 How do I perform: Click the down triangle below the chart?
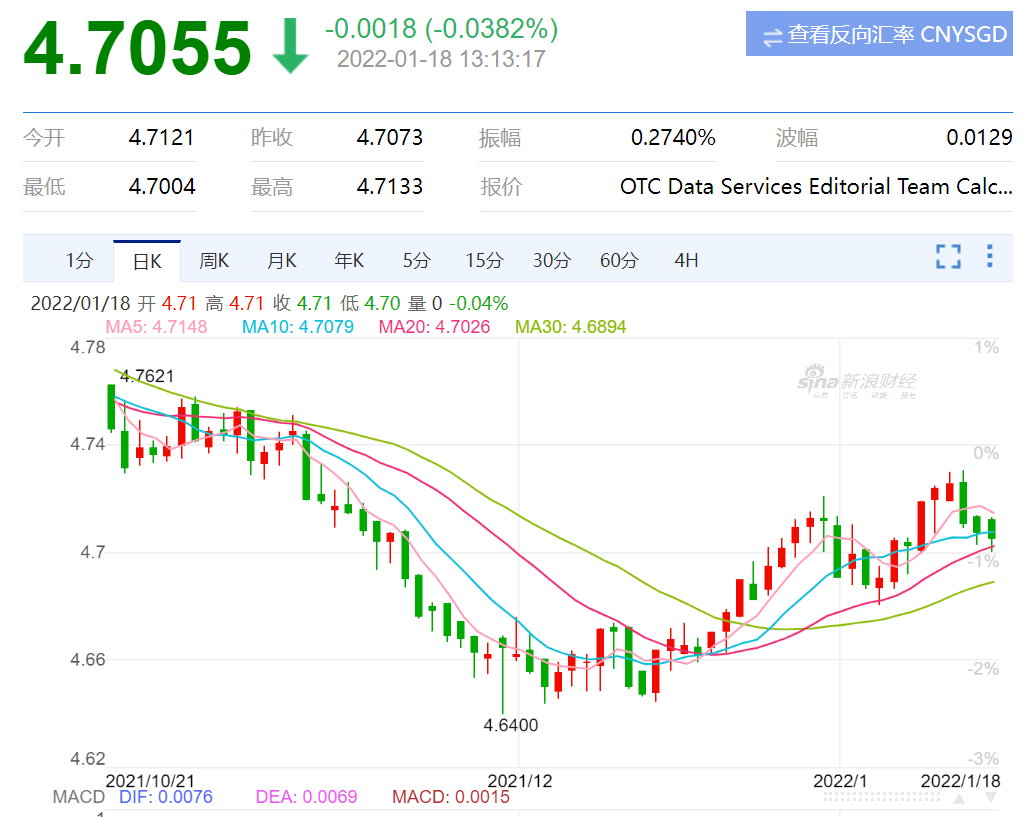(x=990, y=798)
